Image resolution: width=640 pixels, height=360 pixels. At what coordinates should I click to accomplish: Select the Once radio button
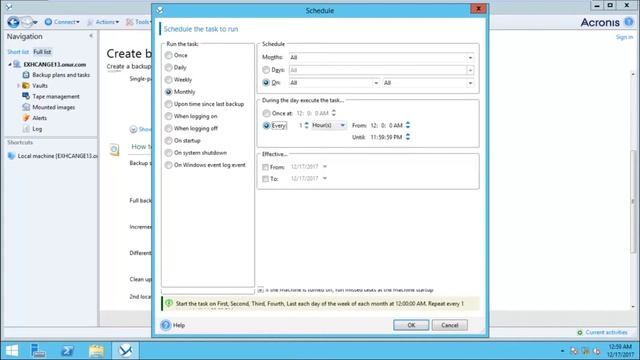pyautogui.click(x=169, y=55)
